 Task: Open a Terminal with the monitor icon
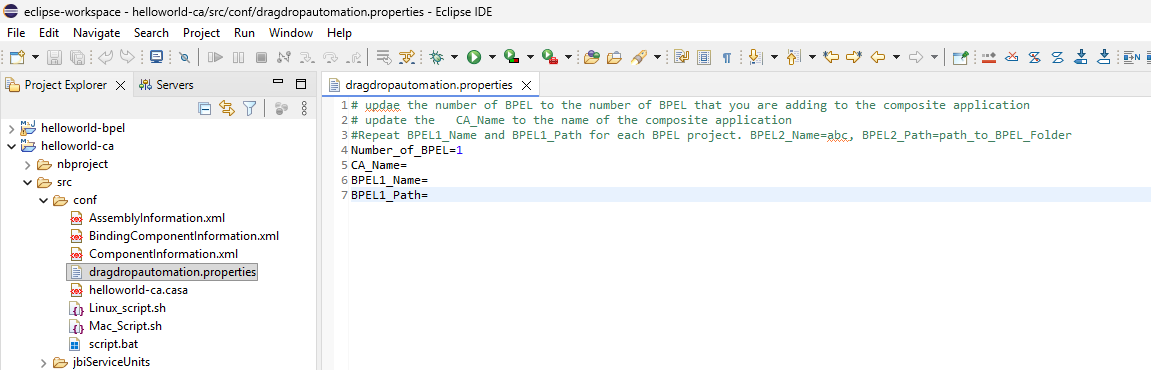156,57
